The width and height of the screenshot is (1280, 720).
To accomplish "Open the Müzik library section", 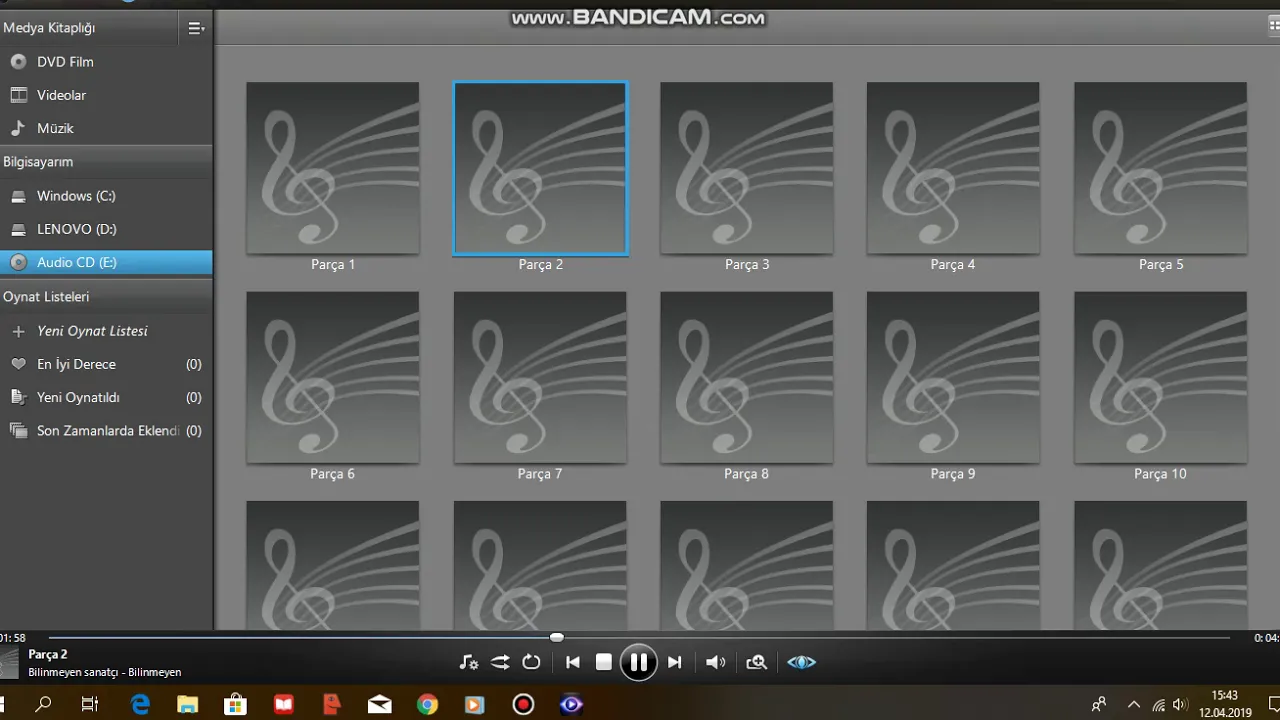I will (x=106, y=128).
